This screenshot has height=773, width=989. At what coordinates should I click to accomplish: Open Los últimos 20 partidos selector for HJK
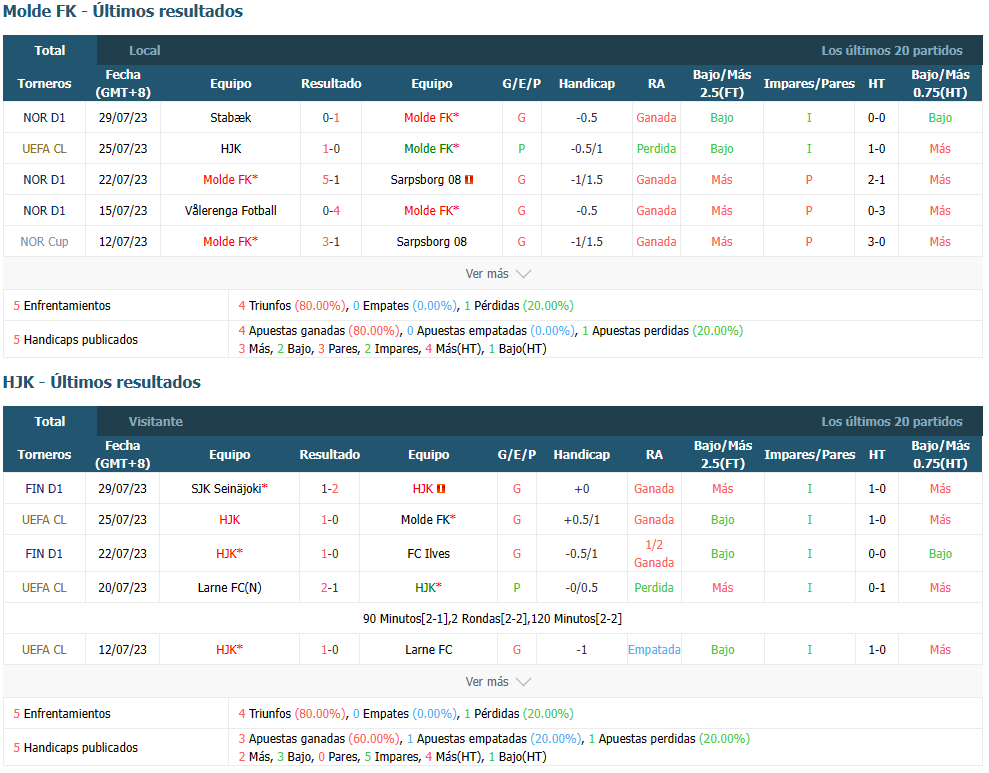point(891,421)
